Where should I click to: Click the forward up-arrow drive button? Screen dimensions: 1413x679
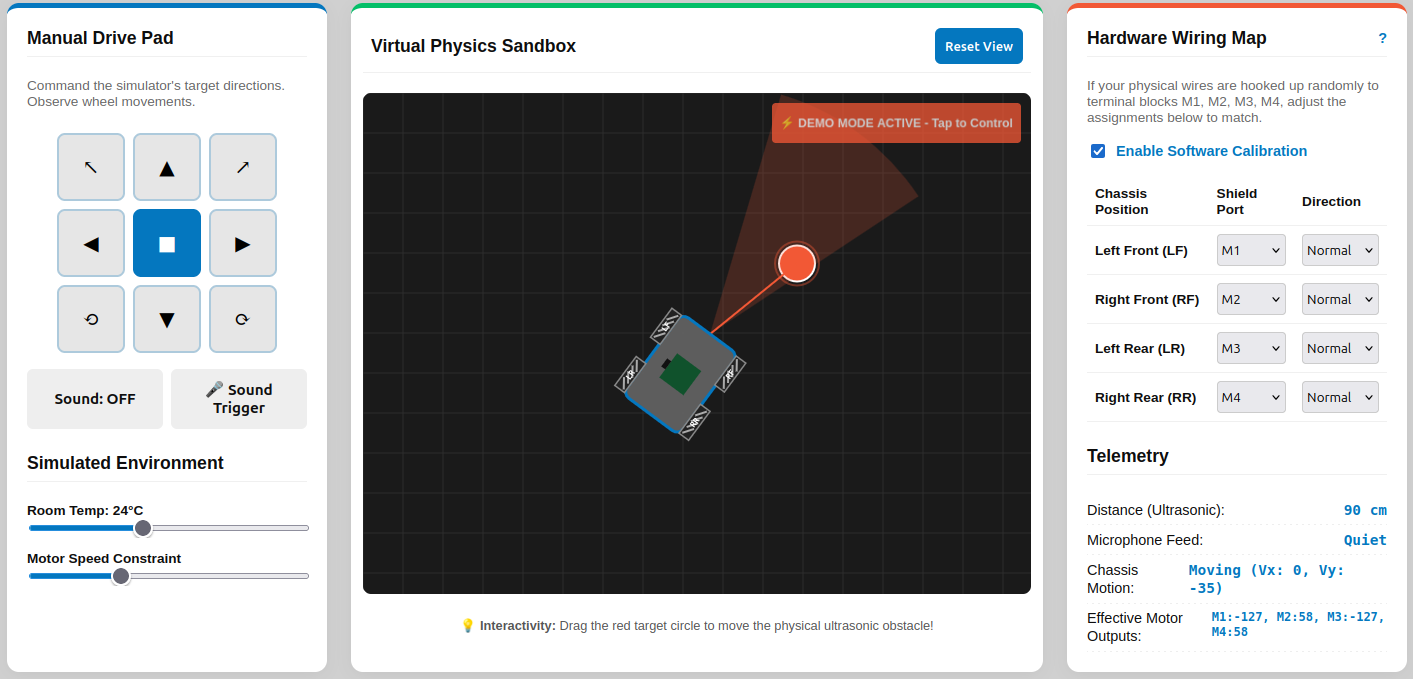[x=167, y=167]
